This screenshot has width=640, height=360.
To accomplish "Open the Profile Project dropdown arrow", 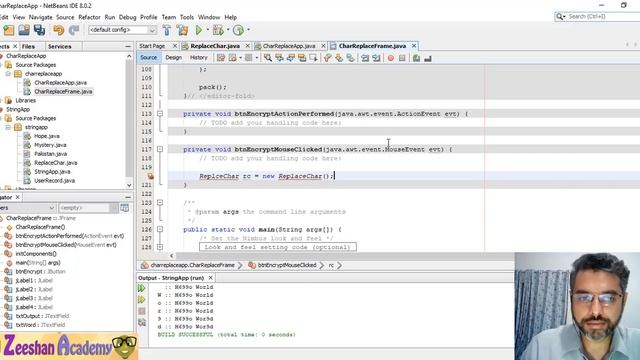I will click(x=248, y=30).
